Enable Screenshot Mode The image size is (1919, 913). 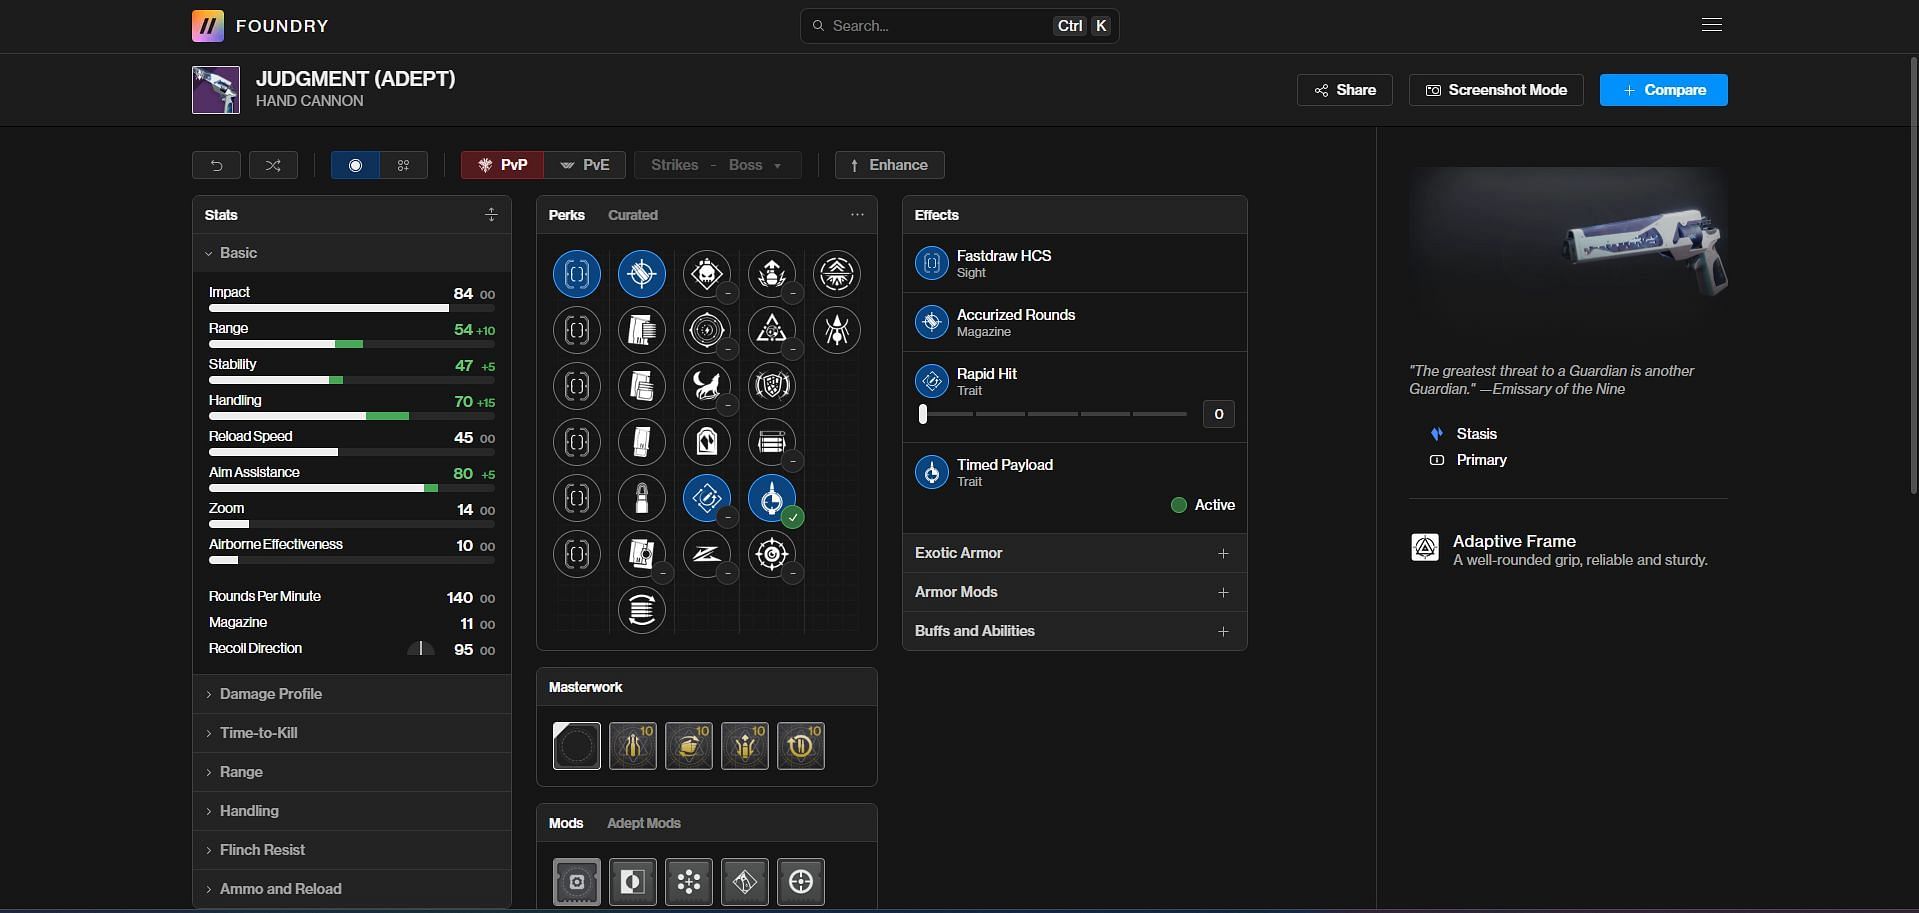click(1496, 90)
